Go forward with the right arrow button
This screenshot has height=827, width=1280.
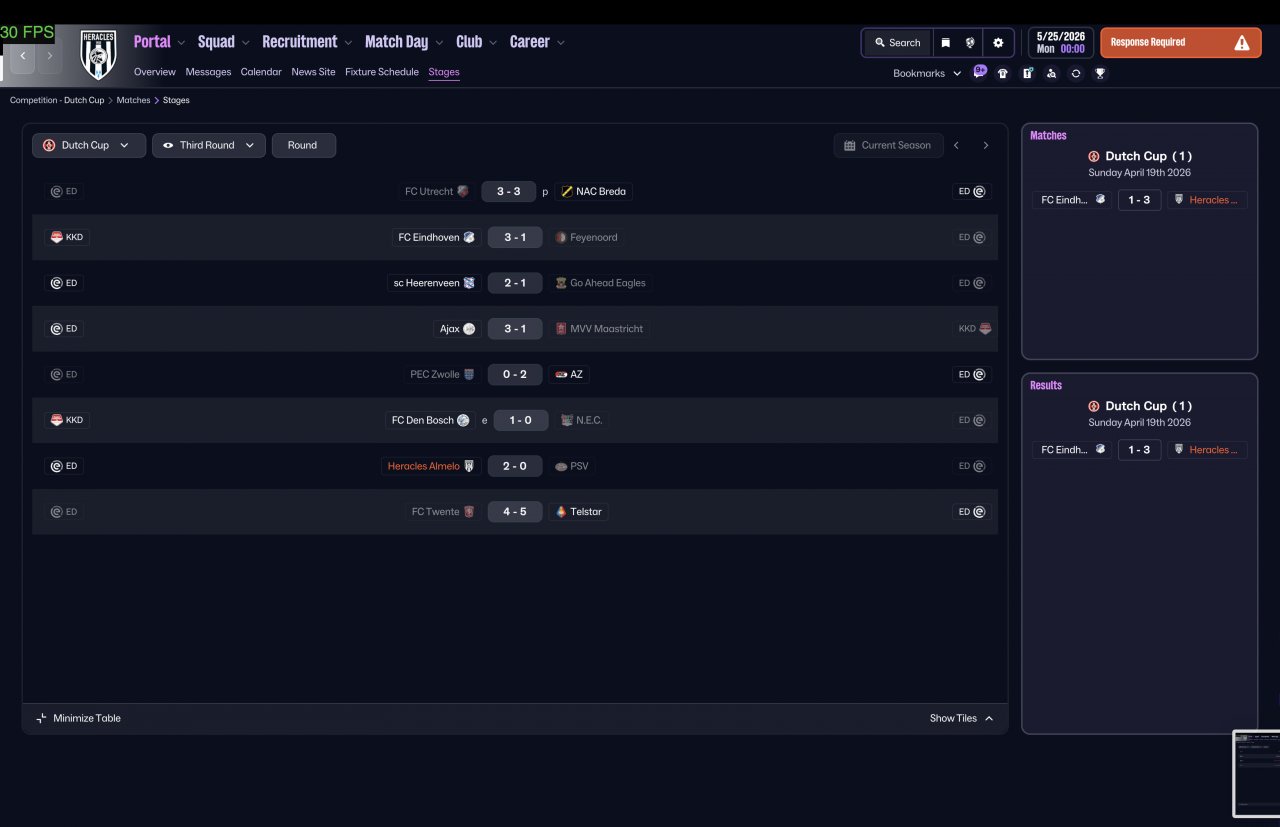49,57
